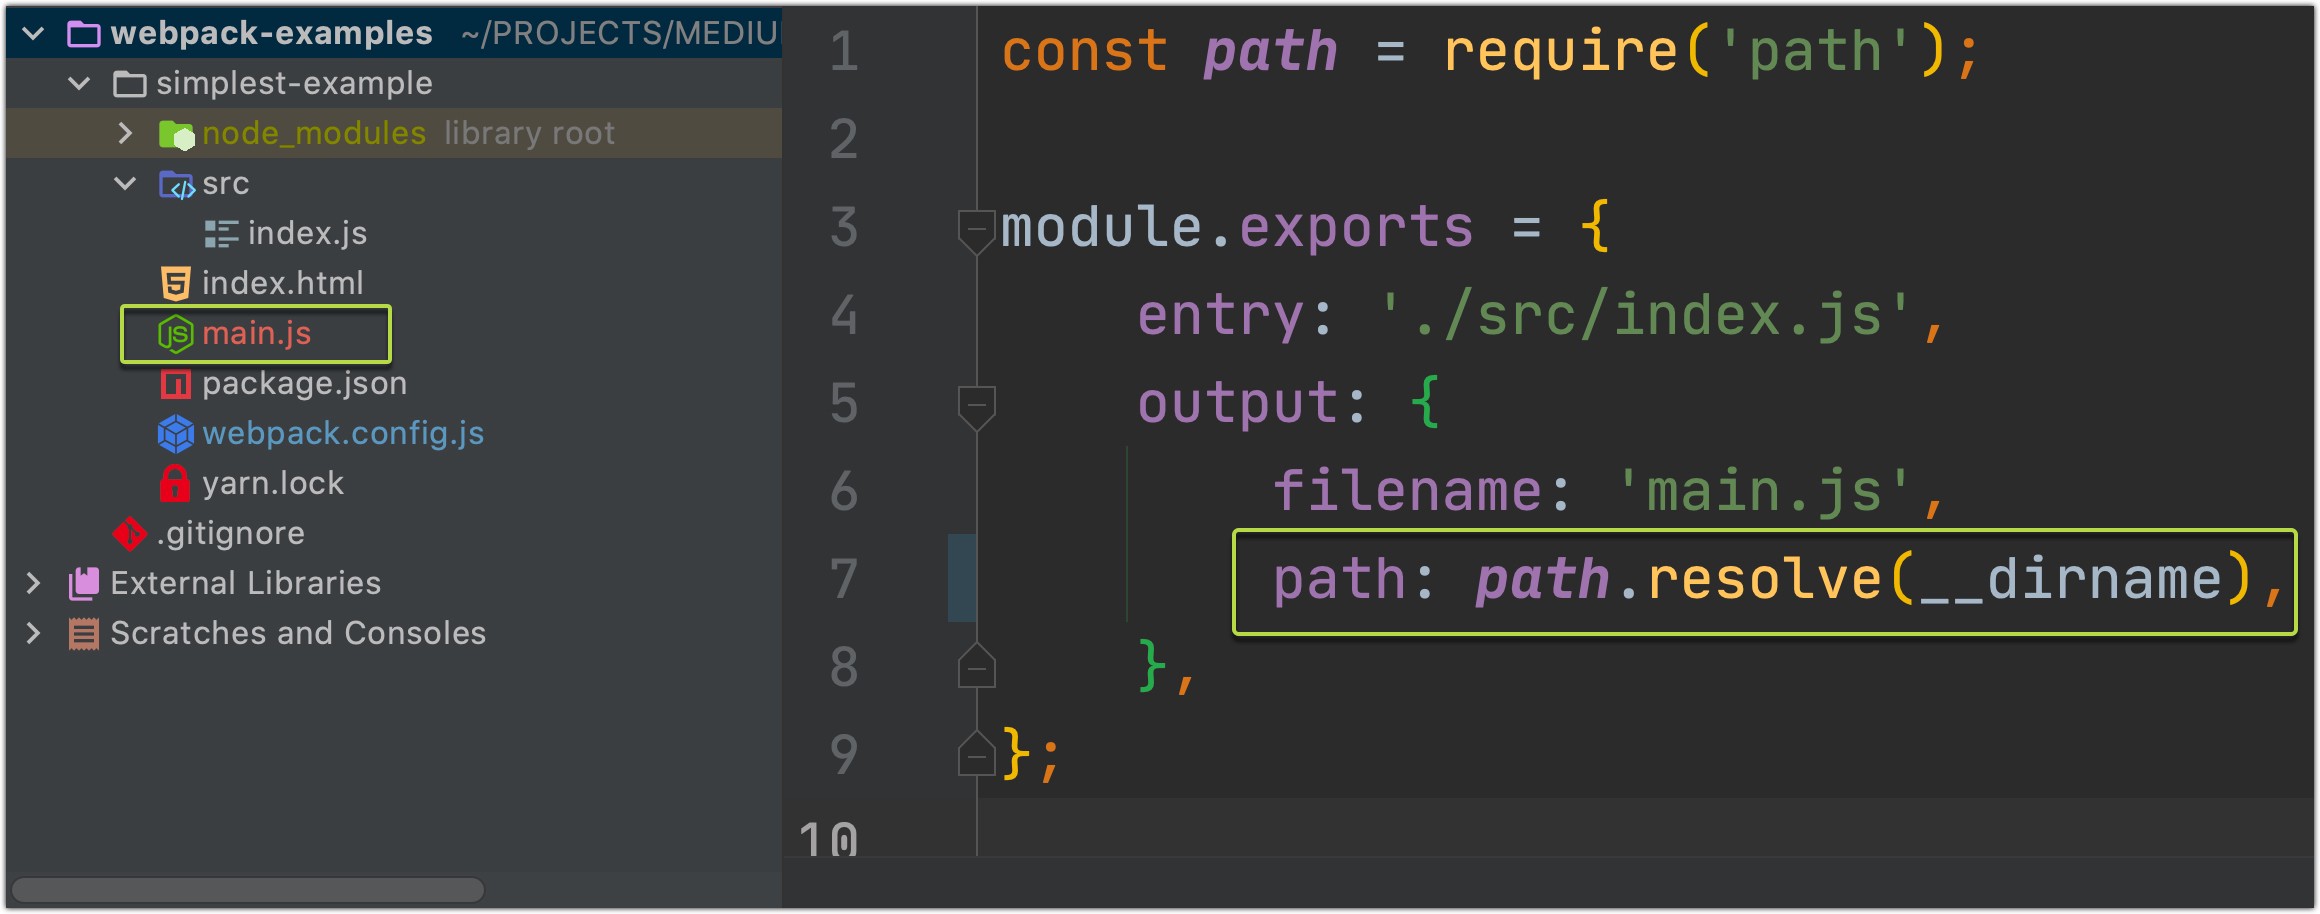Collapse the webpack-examples project root
This screenshot has width=2320, height=914.
(33, 34)
